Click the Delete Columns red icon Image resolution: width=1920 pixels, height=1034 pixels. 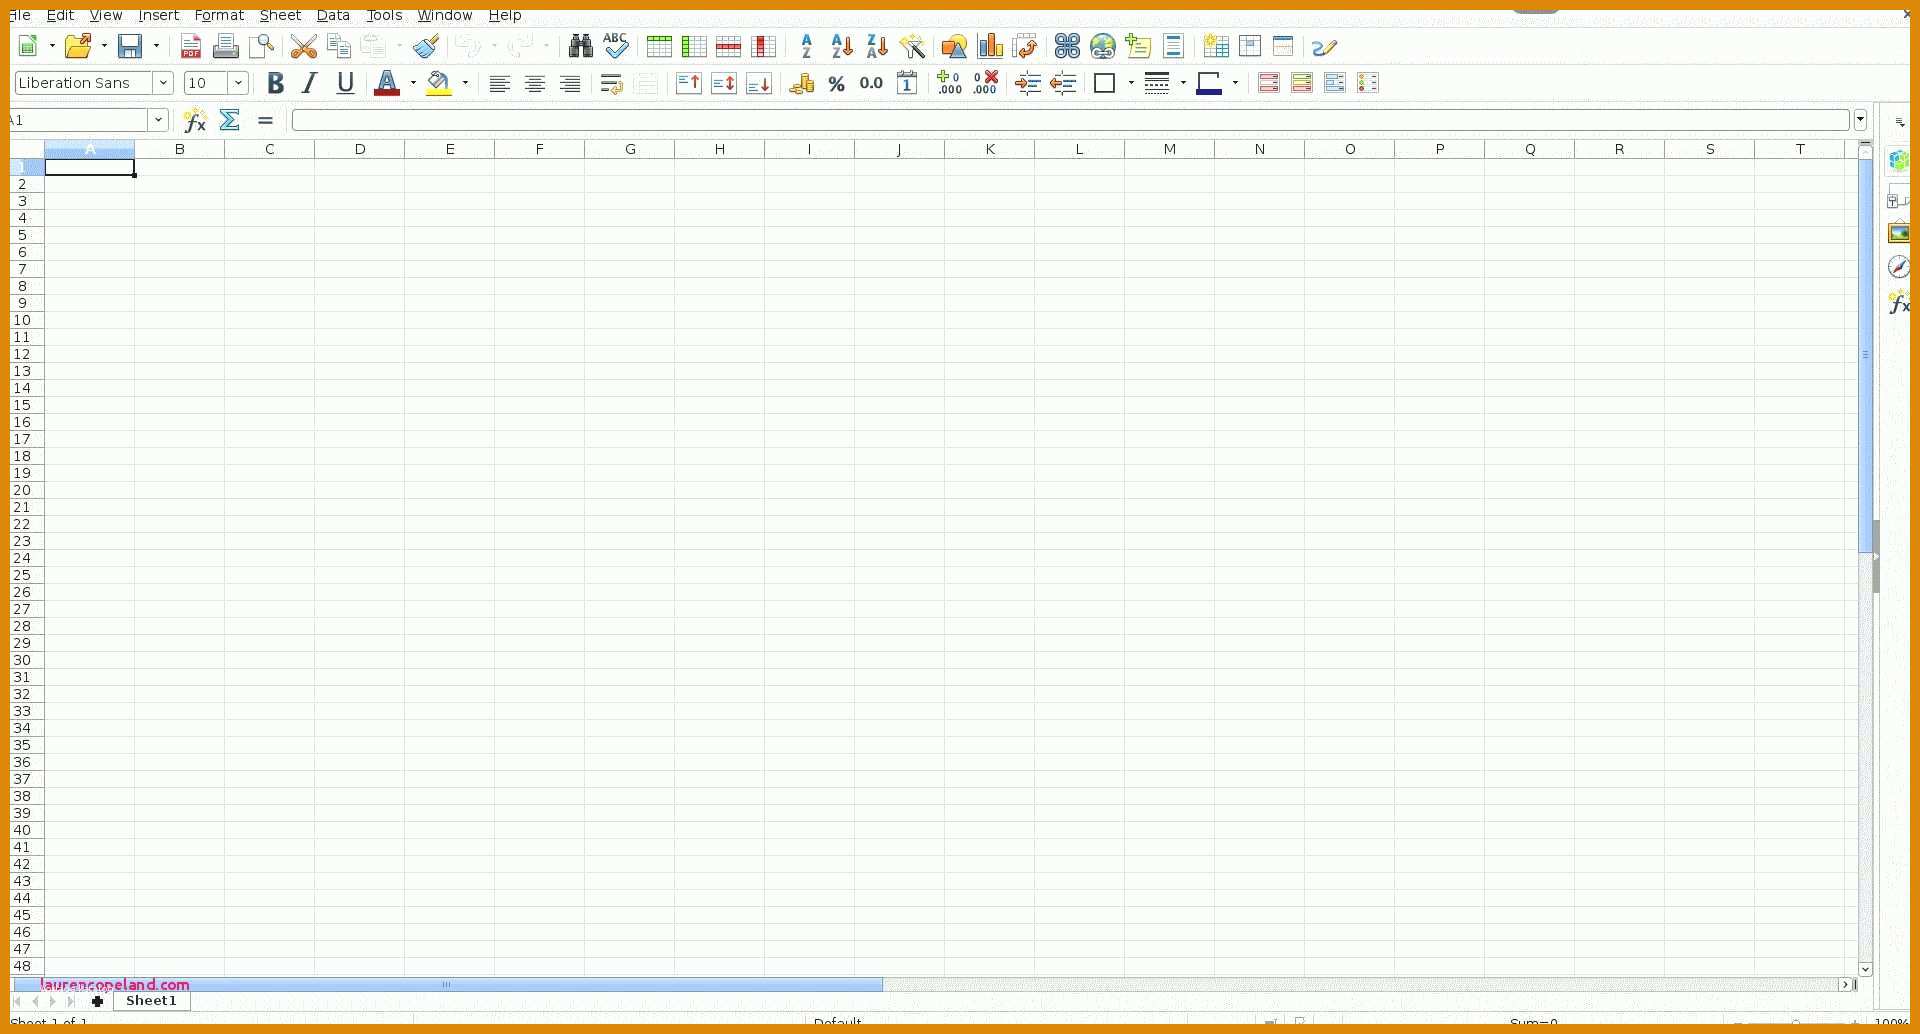coord(764,46)
